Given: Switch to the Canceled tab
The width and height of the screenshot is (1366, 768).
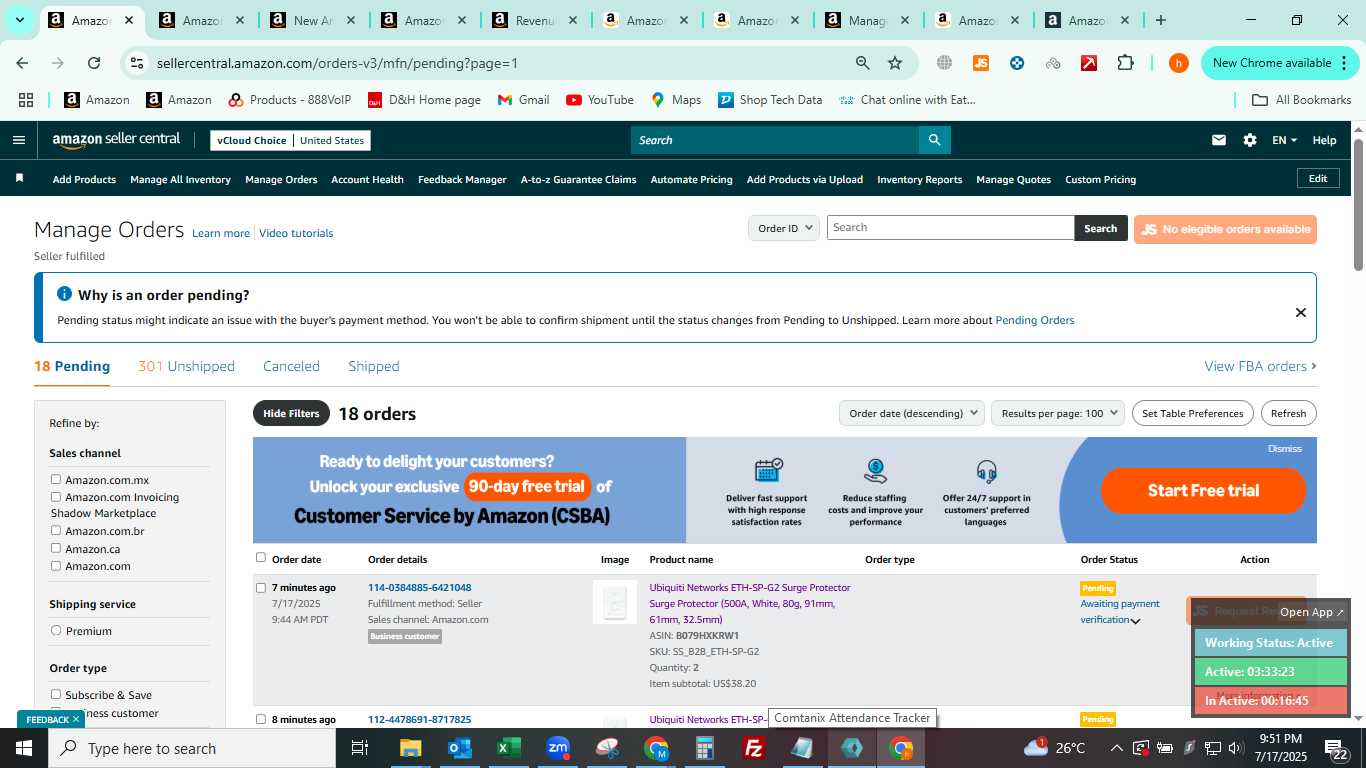Looking at the screenshot, I should 291,366.
